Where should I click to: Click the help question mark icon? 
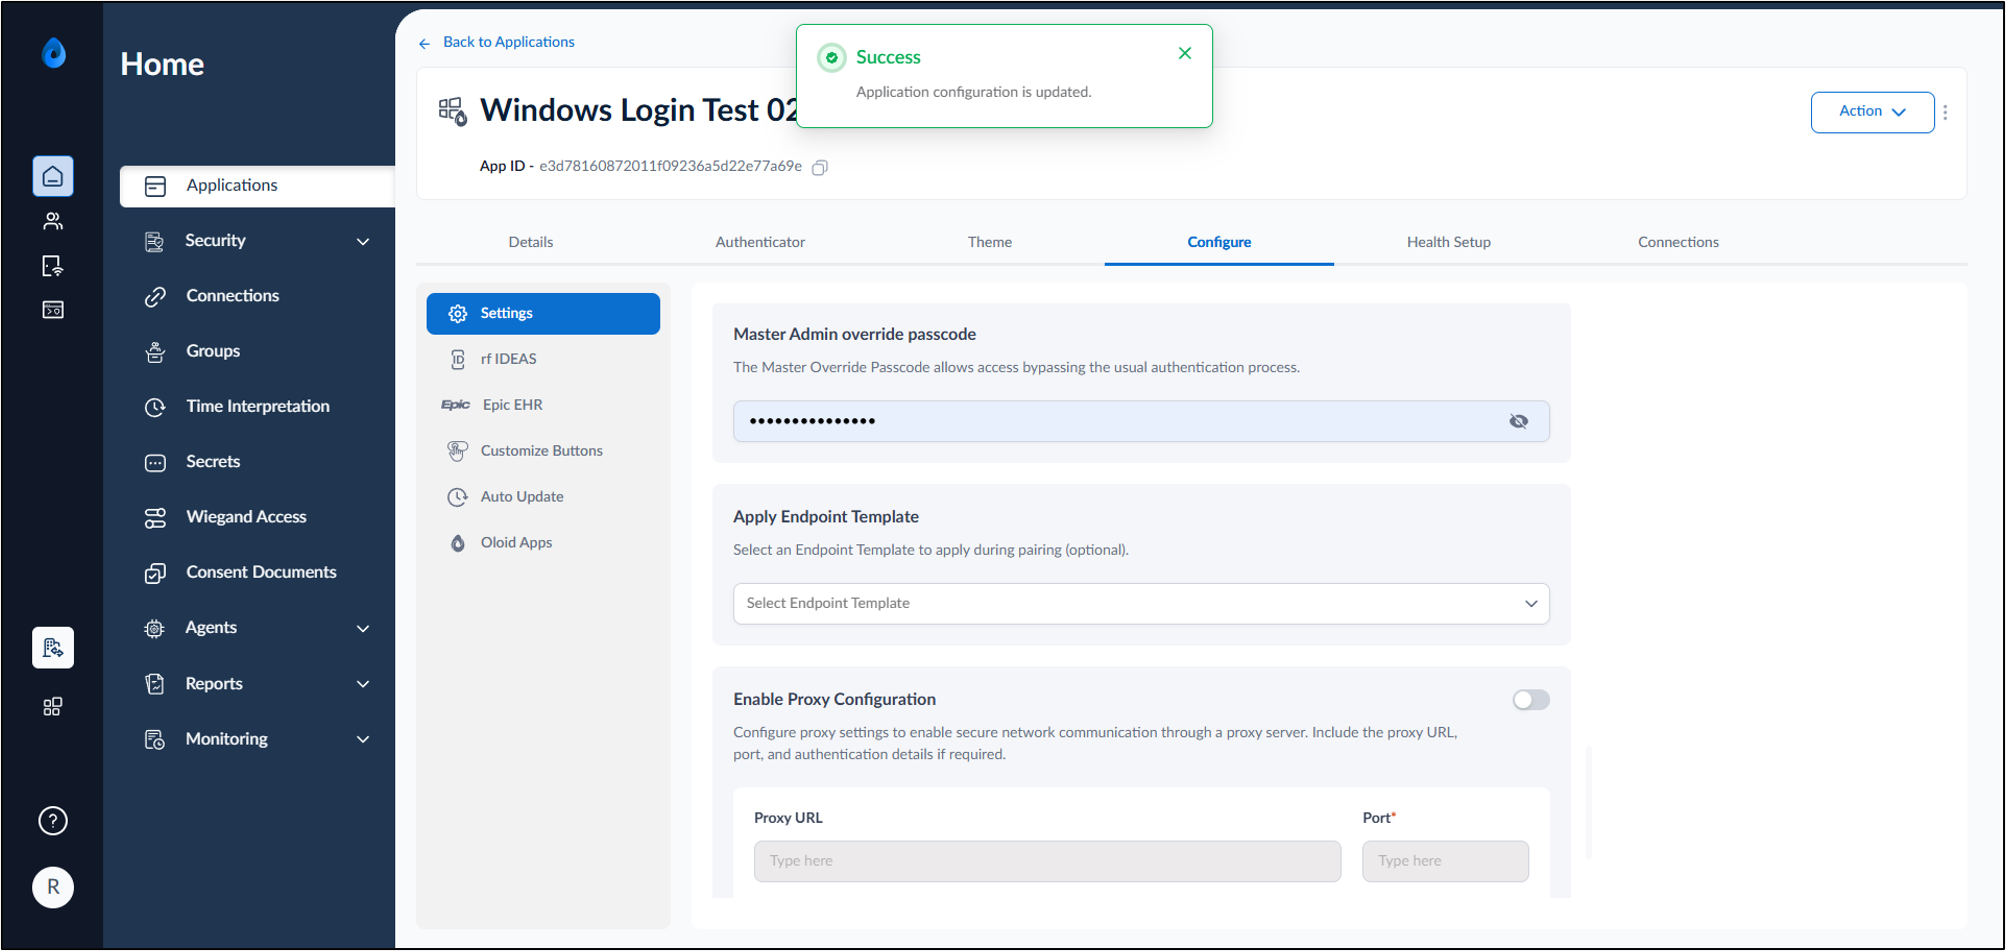[x=53, y=821]
